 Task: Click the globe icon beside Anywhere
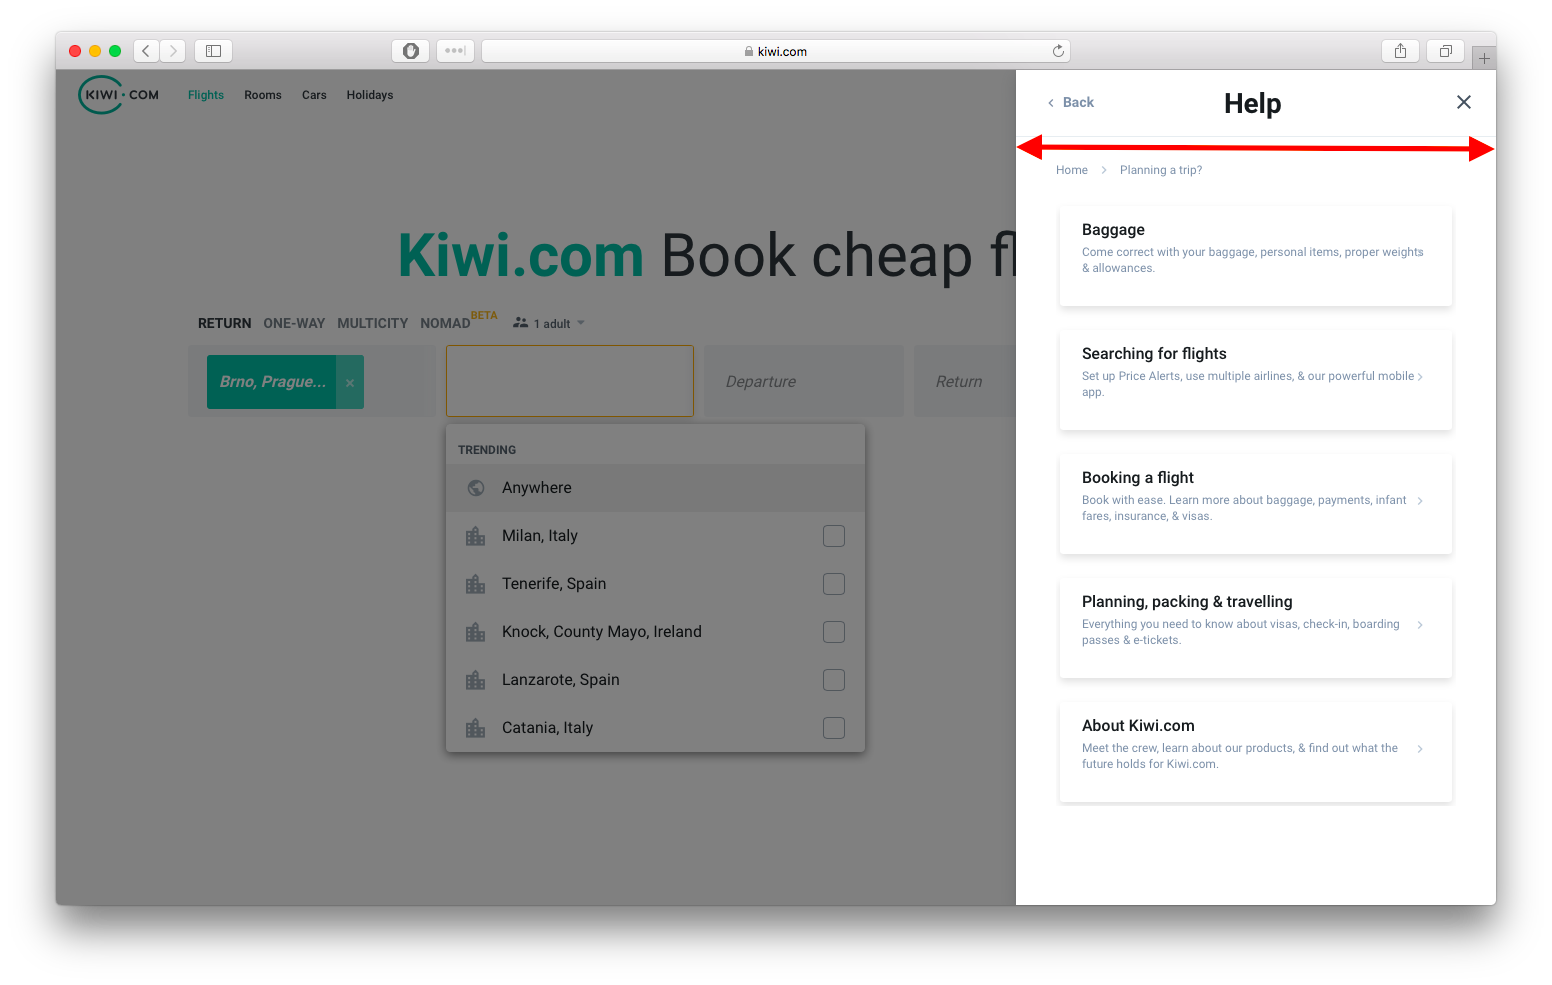(475, 488)
